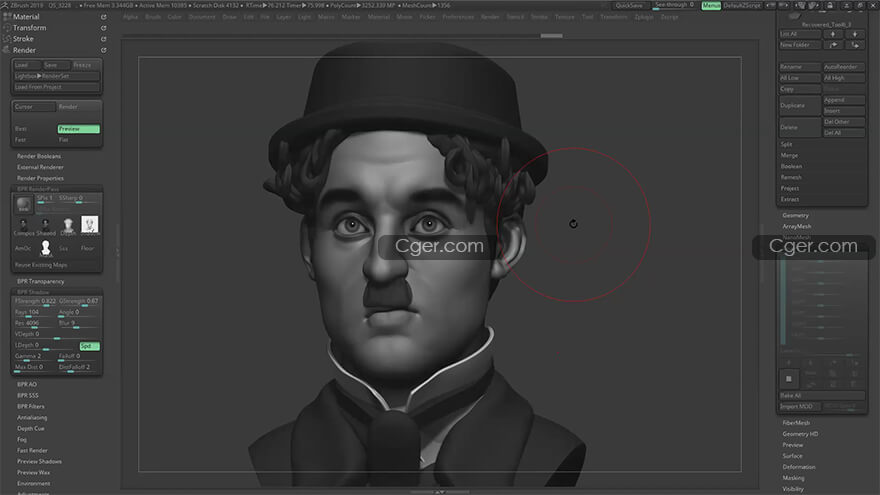This screenshot has width=880, height=495.
Task: Select the Composite render pass thumbnail
Action: tap(23, 225)
